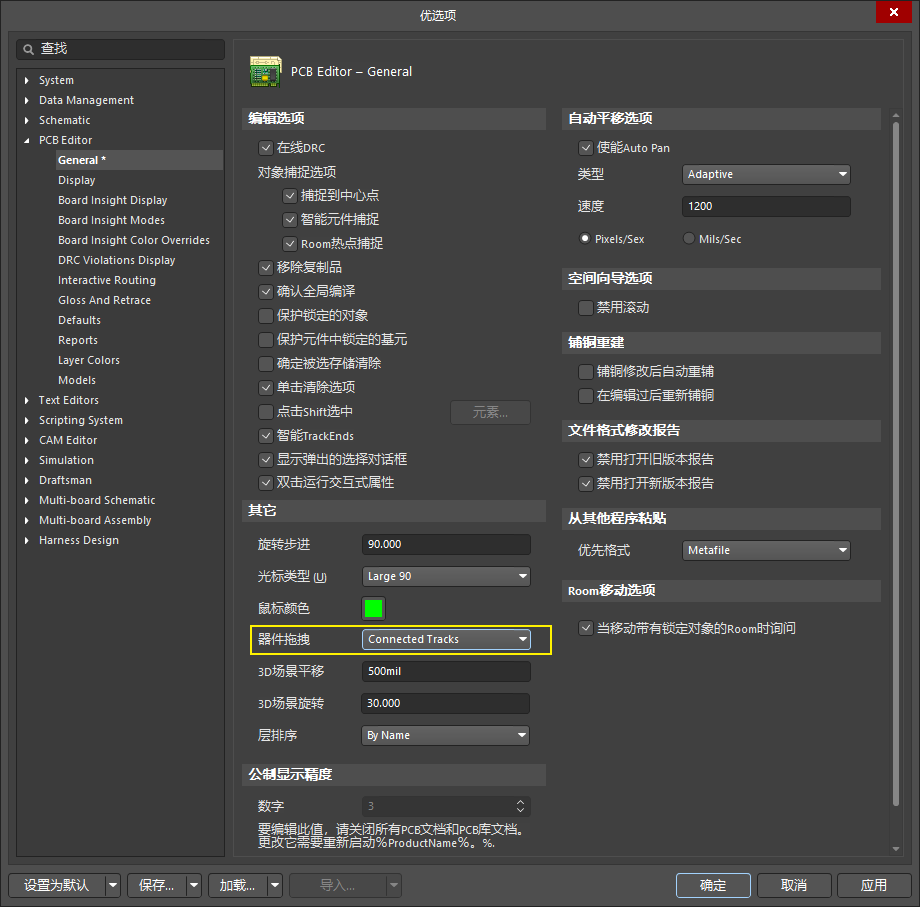Click the arrow next to 保存 button
This screenshot has width=920, height=907.
(194, 885)
